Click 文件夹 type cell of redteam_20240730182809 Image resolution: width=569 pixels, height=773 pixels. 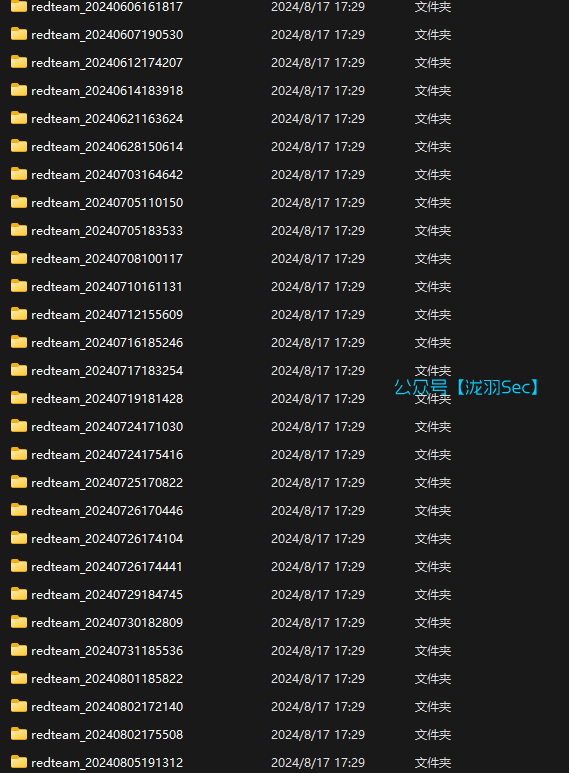[x=433, y=623]
